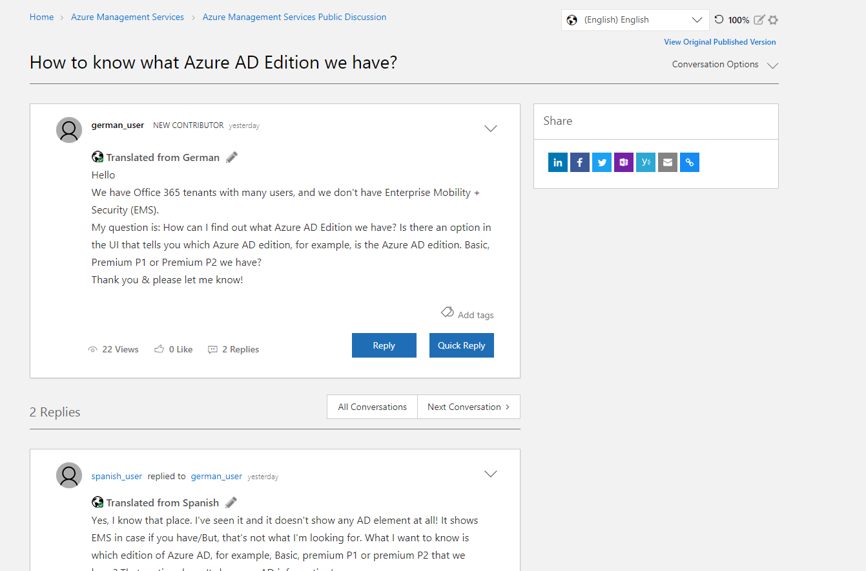Click the 2 Replies count under post
Image resolution: width=866 pixels, height=571 pixels.
240,350
